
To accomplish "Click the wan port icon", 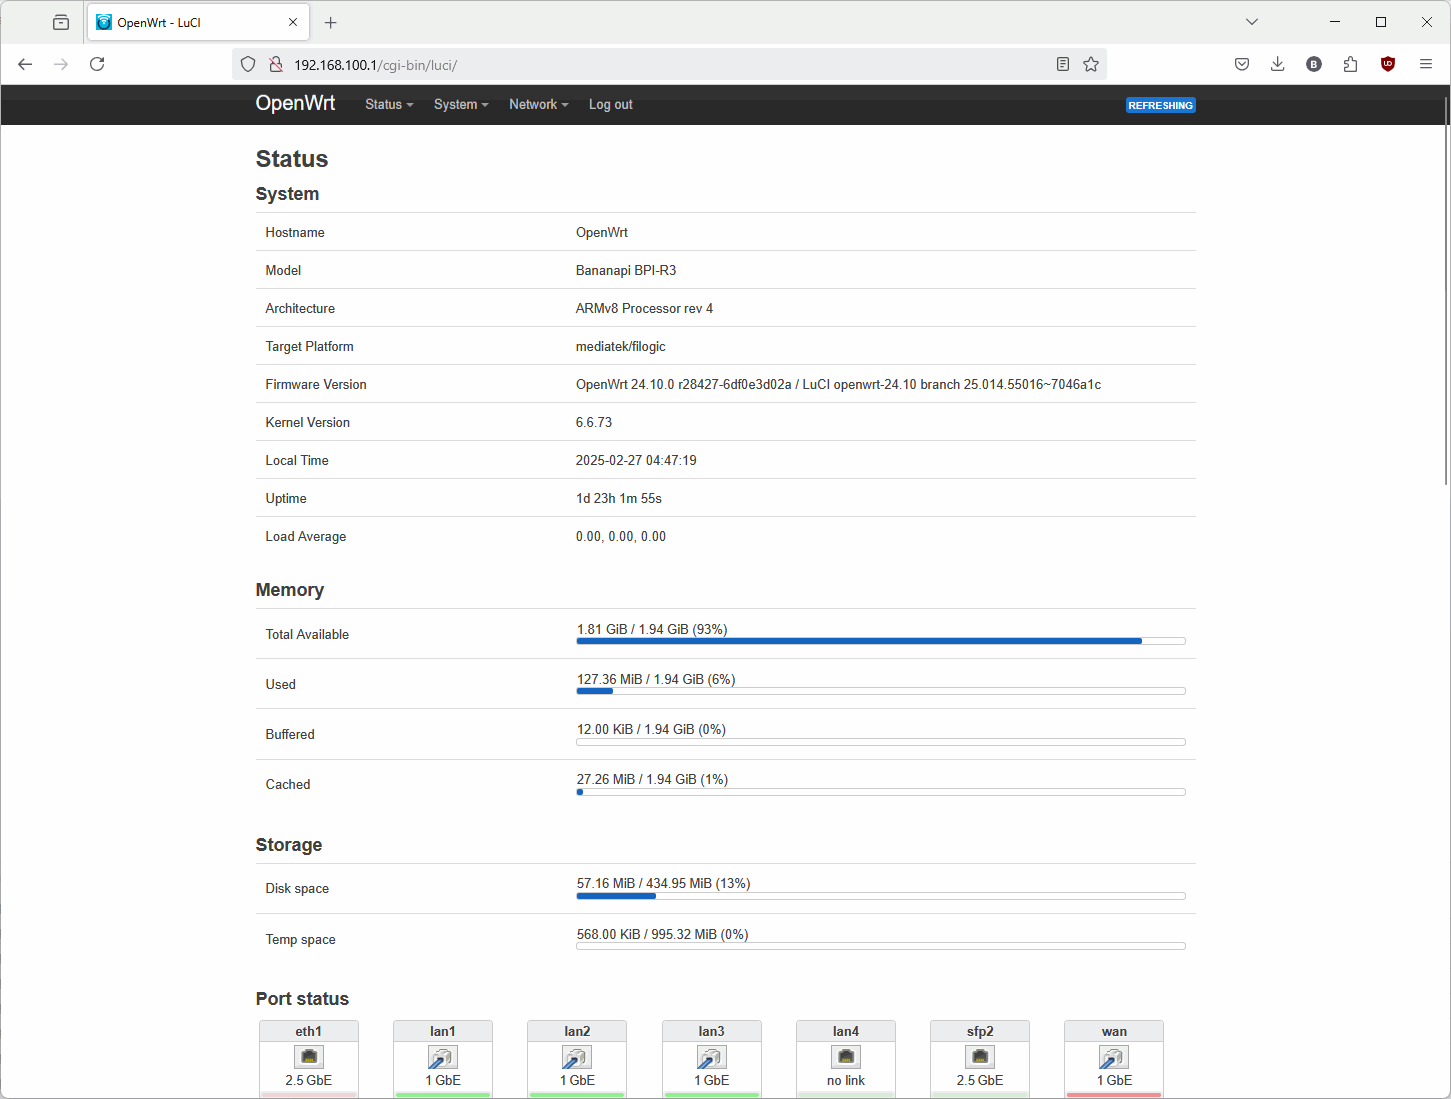I will pos(1114,1057).
